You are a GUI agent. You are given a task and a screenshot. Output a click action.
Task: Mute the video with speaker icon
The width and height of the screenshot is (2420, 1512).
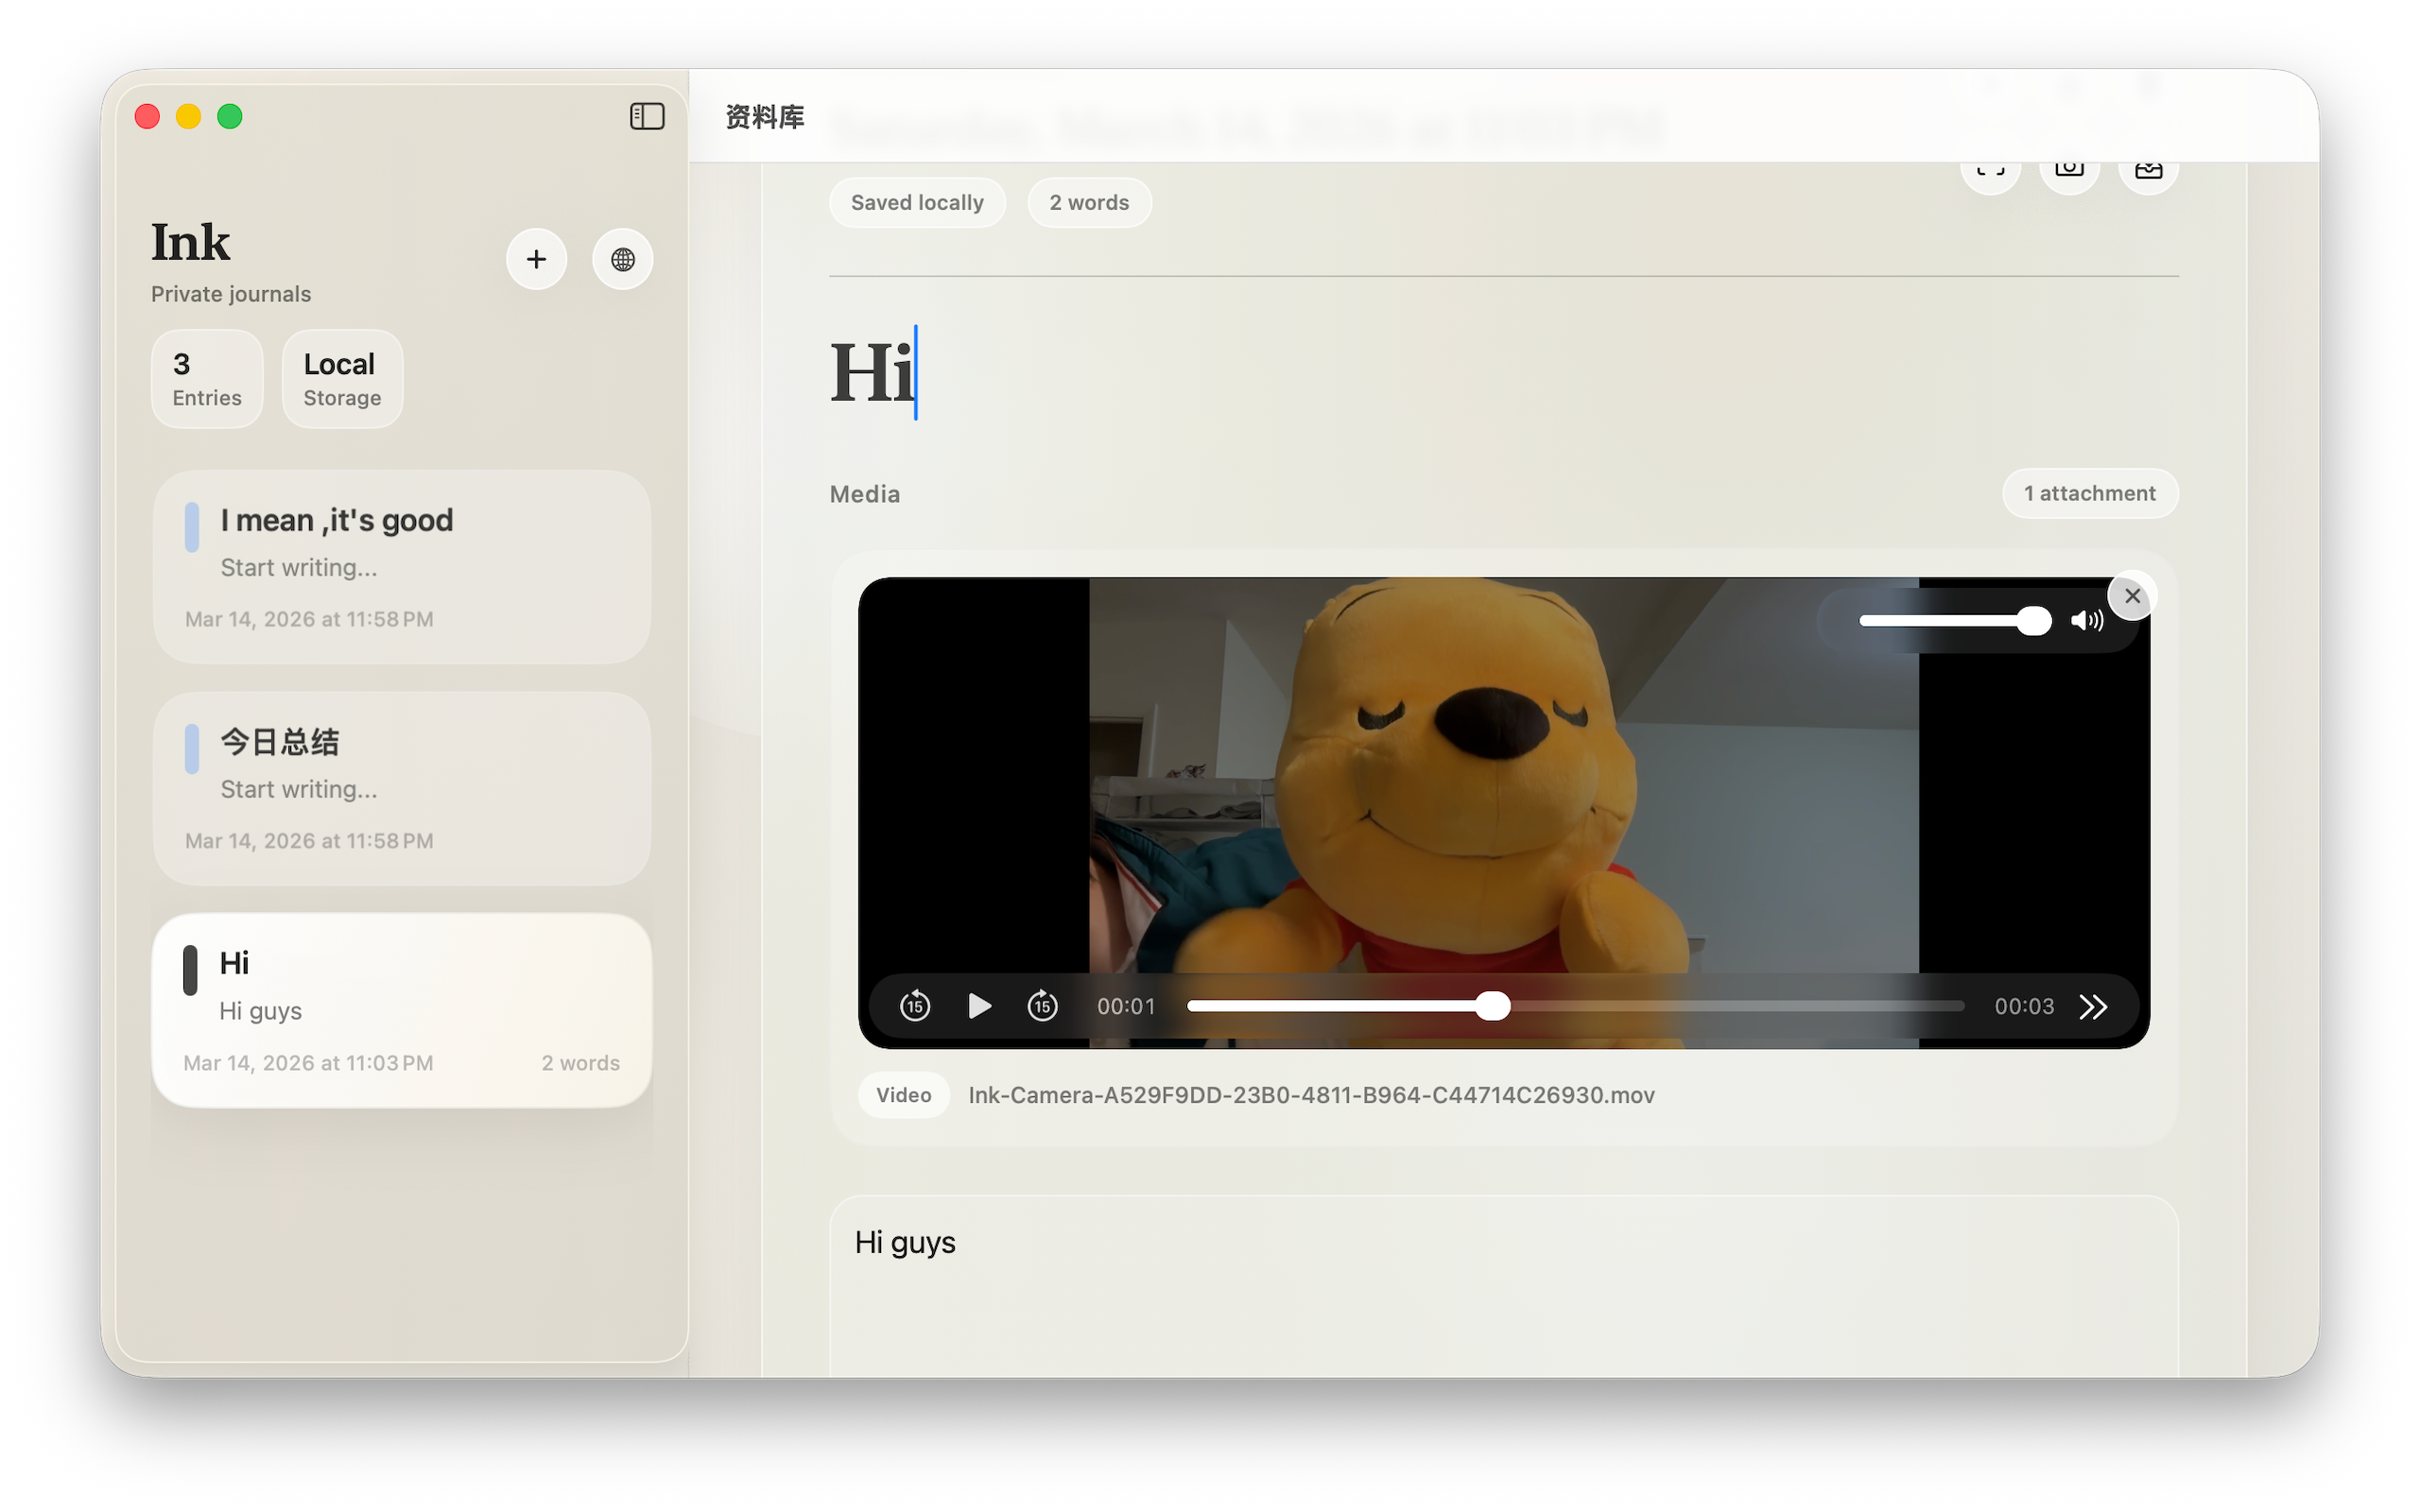coord(2087,621)
